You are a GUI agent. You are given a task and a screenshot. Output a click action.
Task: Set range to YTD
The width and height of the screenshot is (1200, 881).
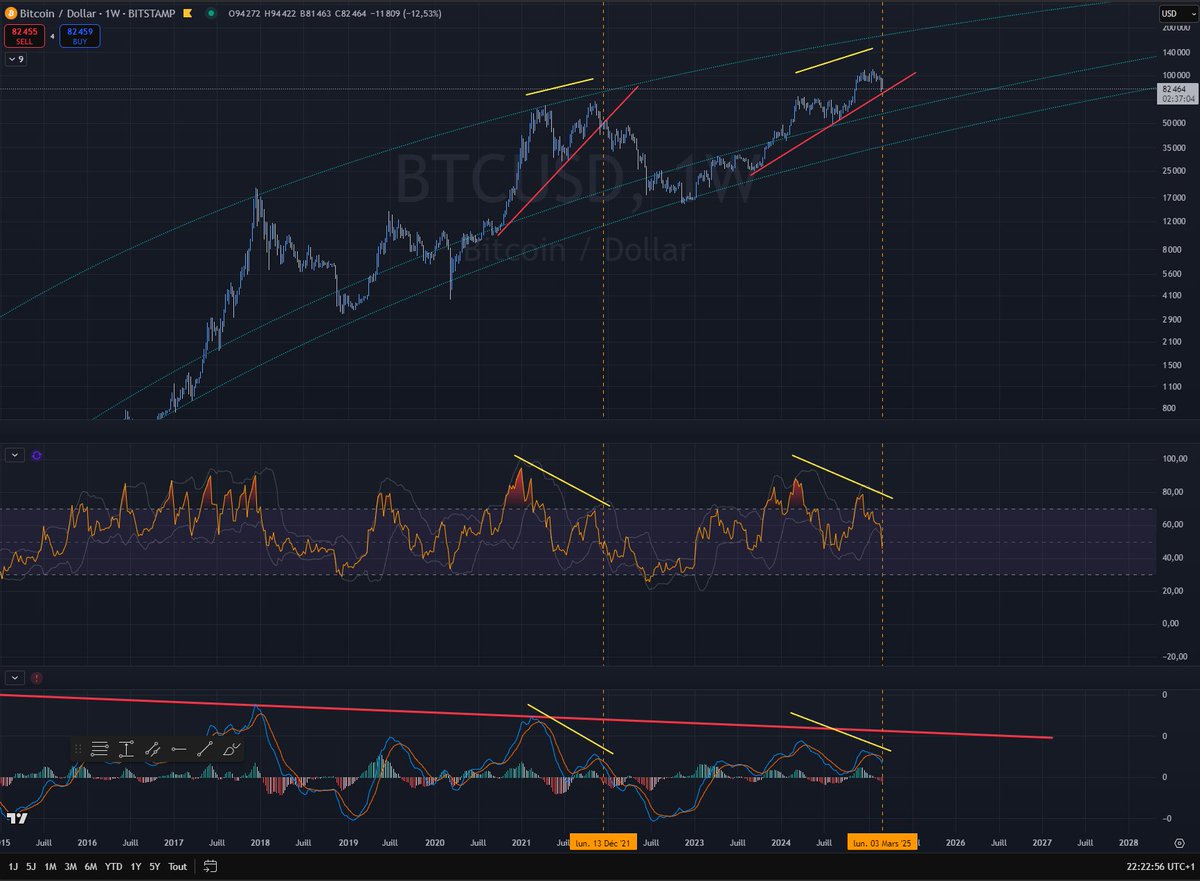pyautogui.click(x=113, y=866)
